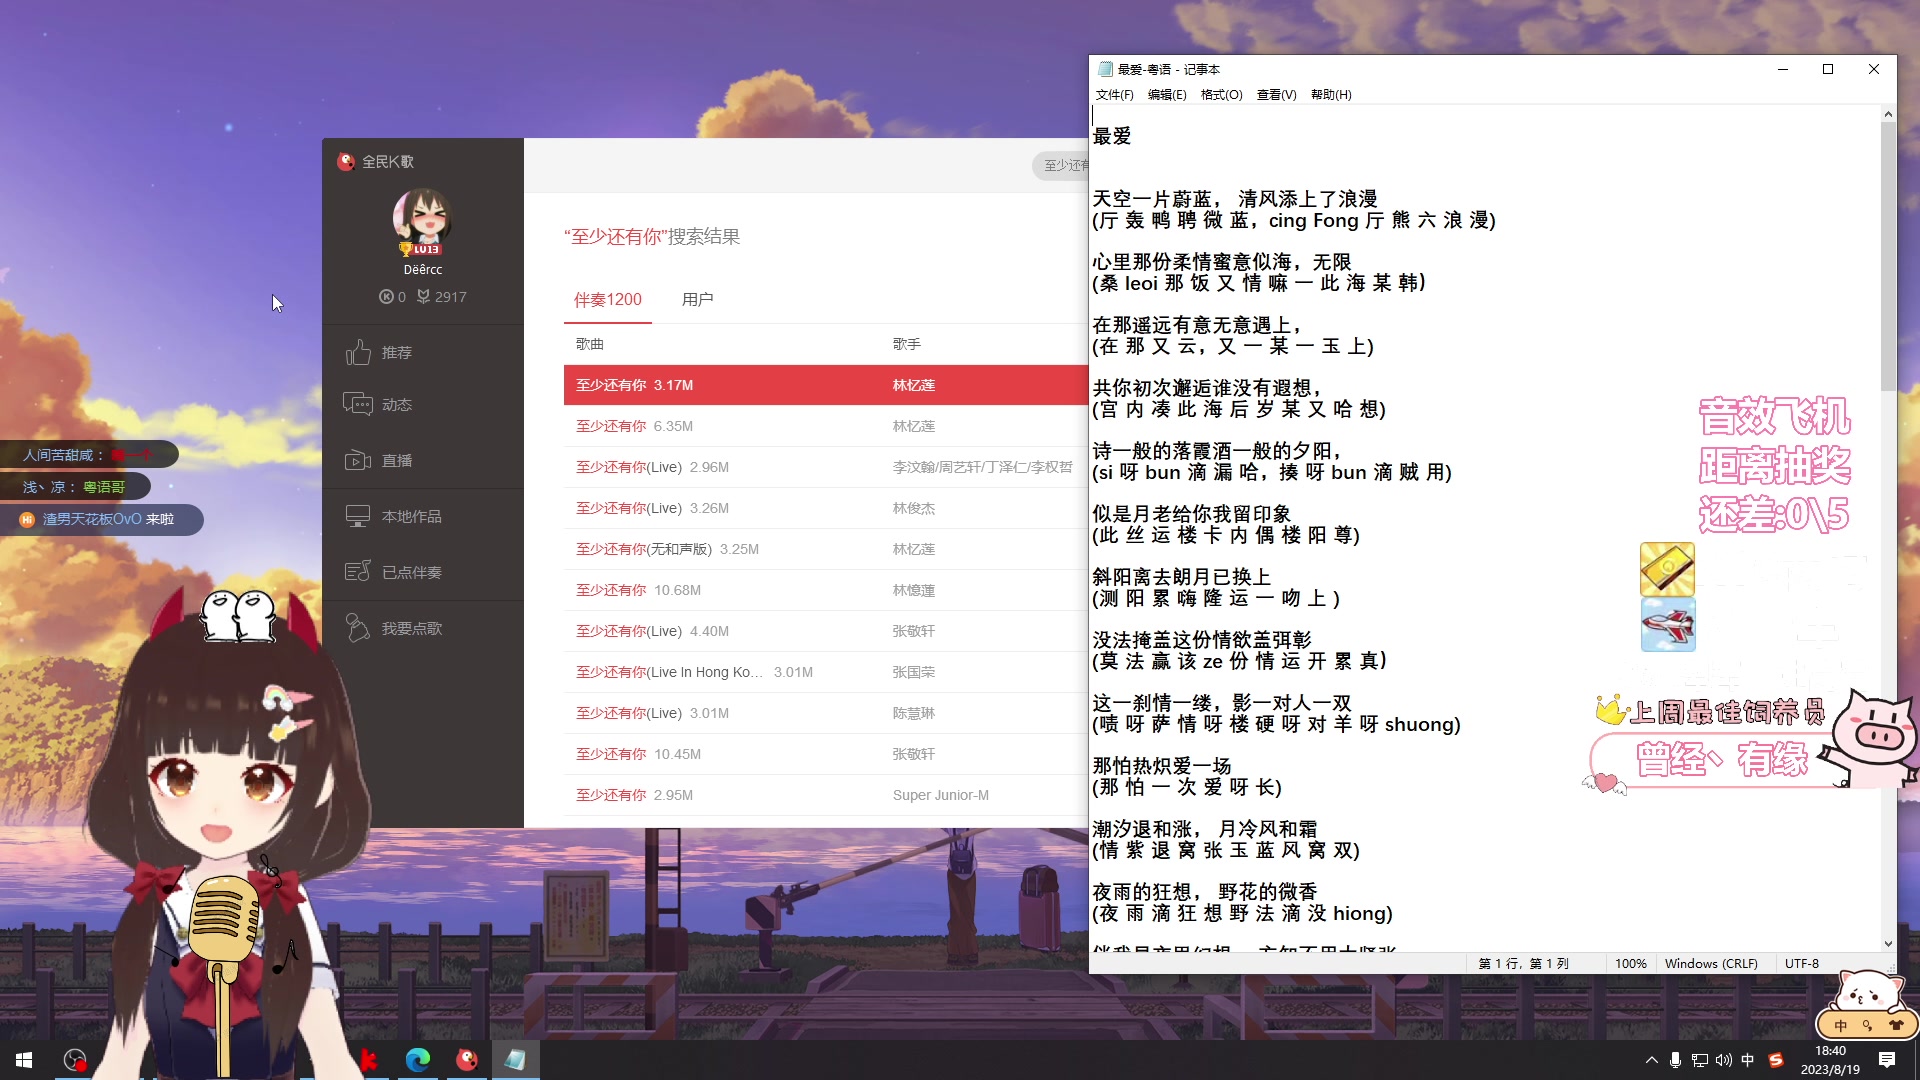Open the red K app in taskbar
This screenshot has width=1920, height=1080.
click(x=368, y=1060)
